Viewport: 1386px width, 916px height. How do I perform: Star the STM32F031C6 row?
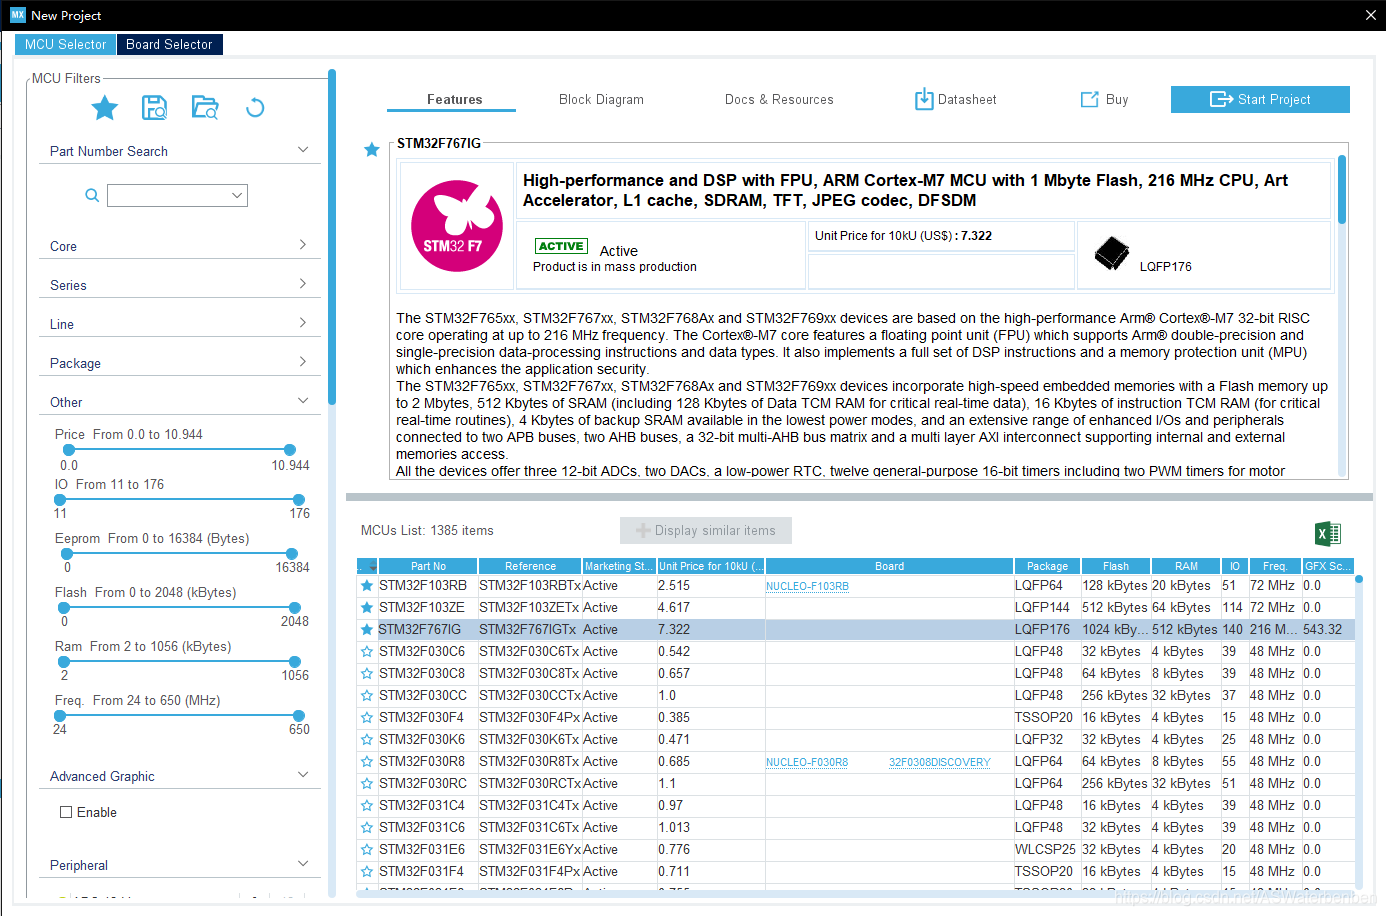click(x=367, y=828)
